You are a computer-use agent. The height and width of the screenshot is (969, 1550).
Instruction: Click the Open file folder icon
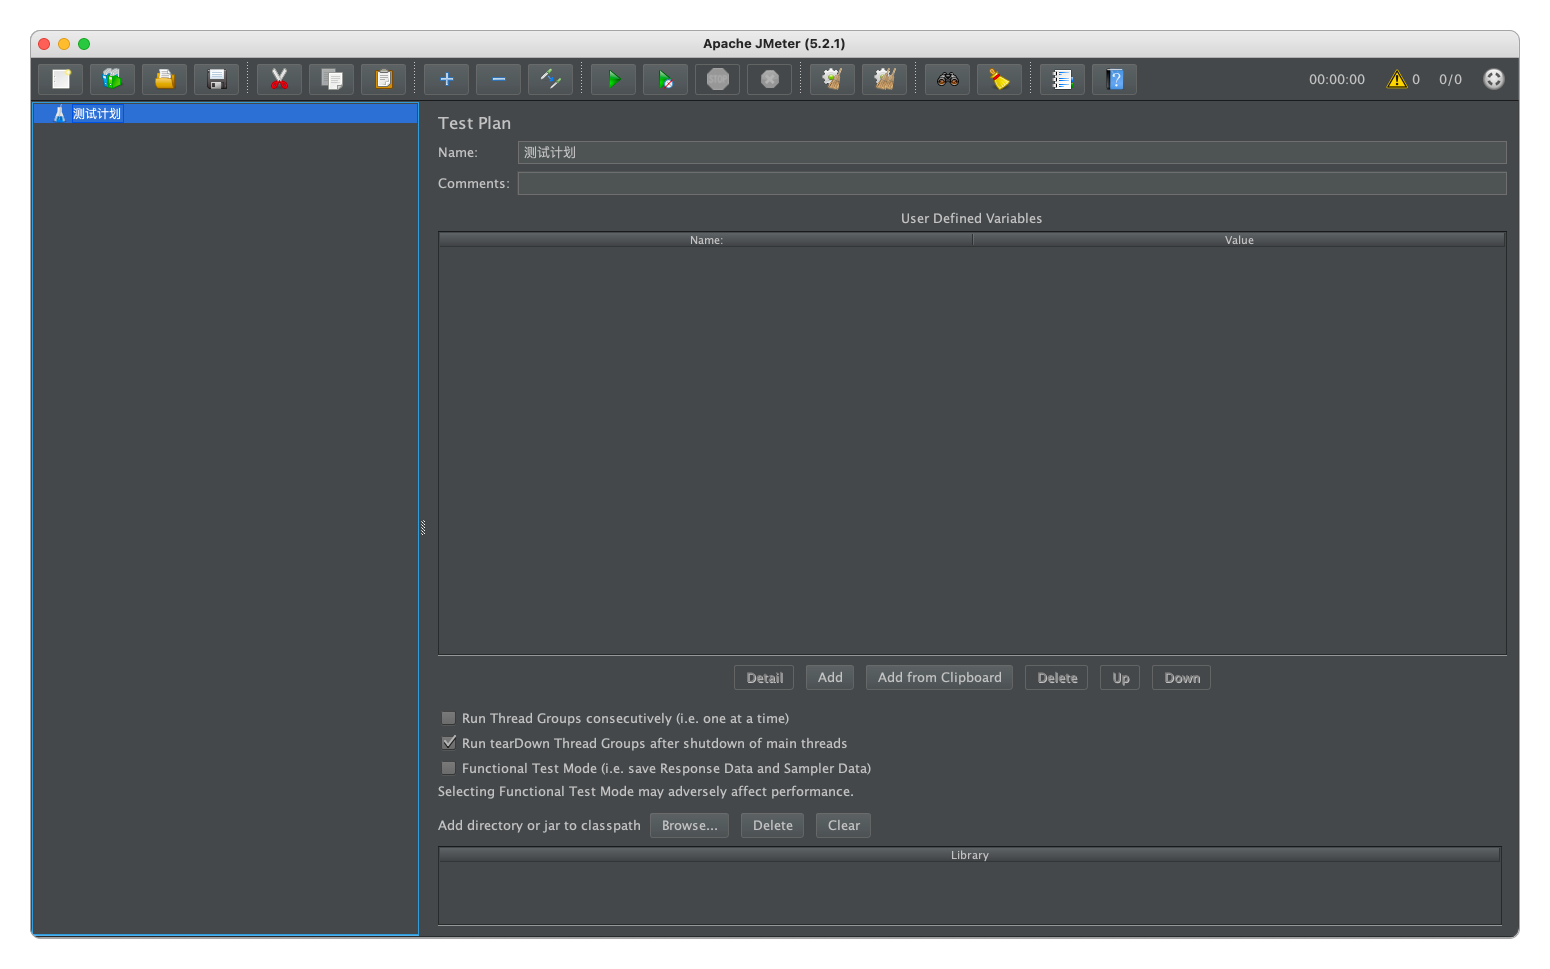tap(164, 79)
